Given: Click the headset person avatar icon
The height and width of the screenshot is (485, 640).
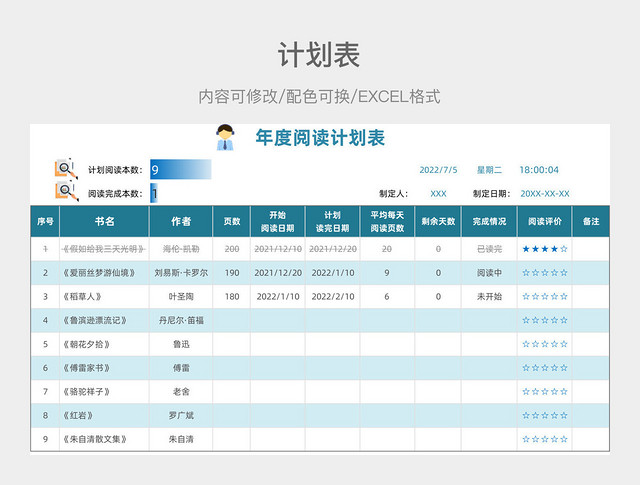Looking at the screenshot, I should [x=225, y=138].
